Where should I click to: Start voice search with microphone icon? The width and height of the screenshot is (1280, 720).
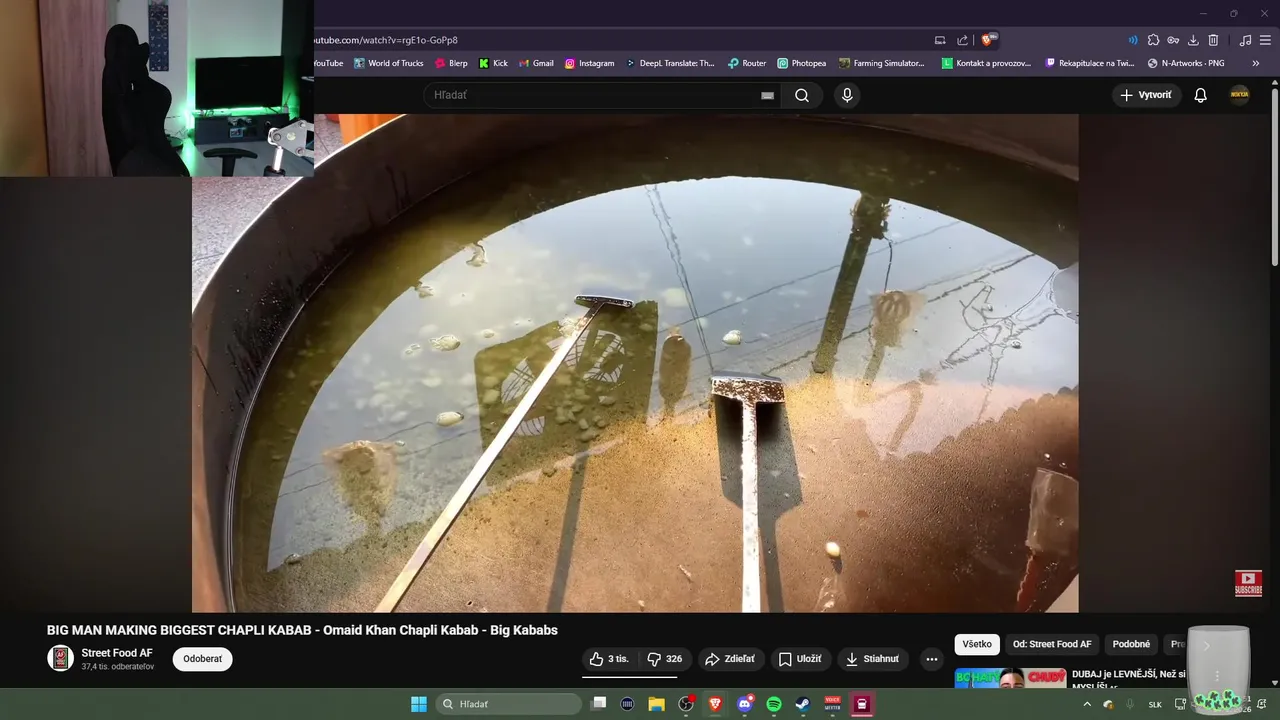(x=847, y=95)
